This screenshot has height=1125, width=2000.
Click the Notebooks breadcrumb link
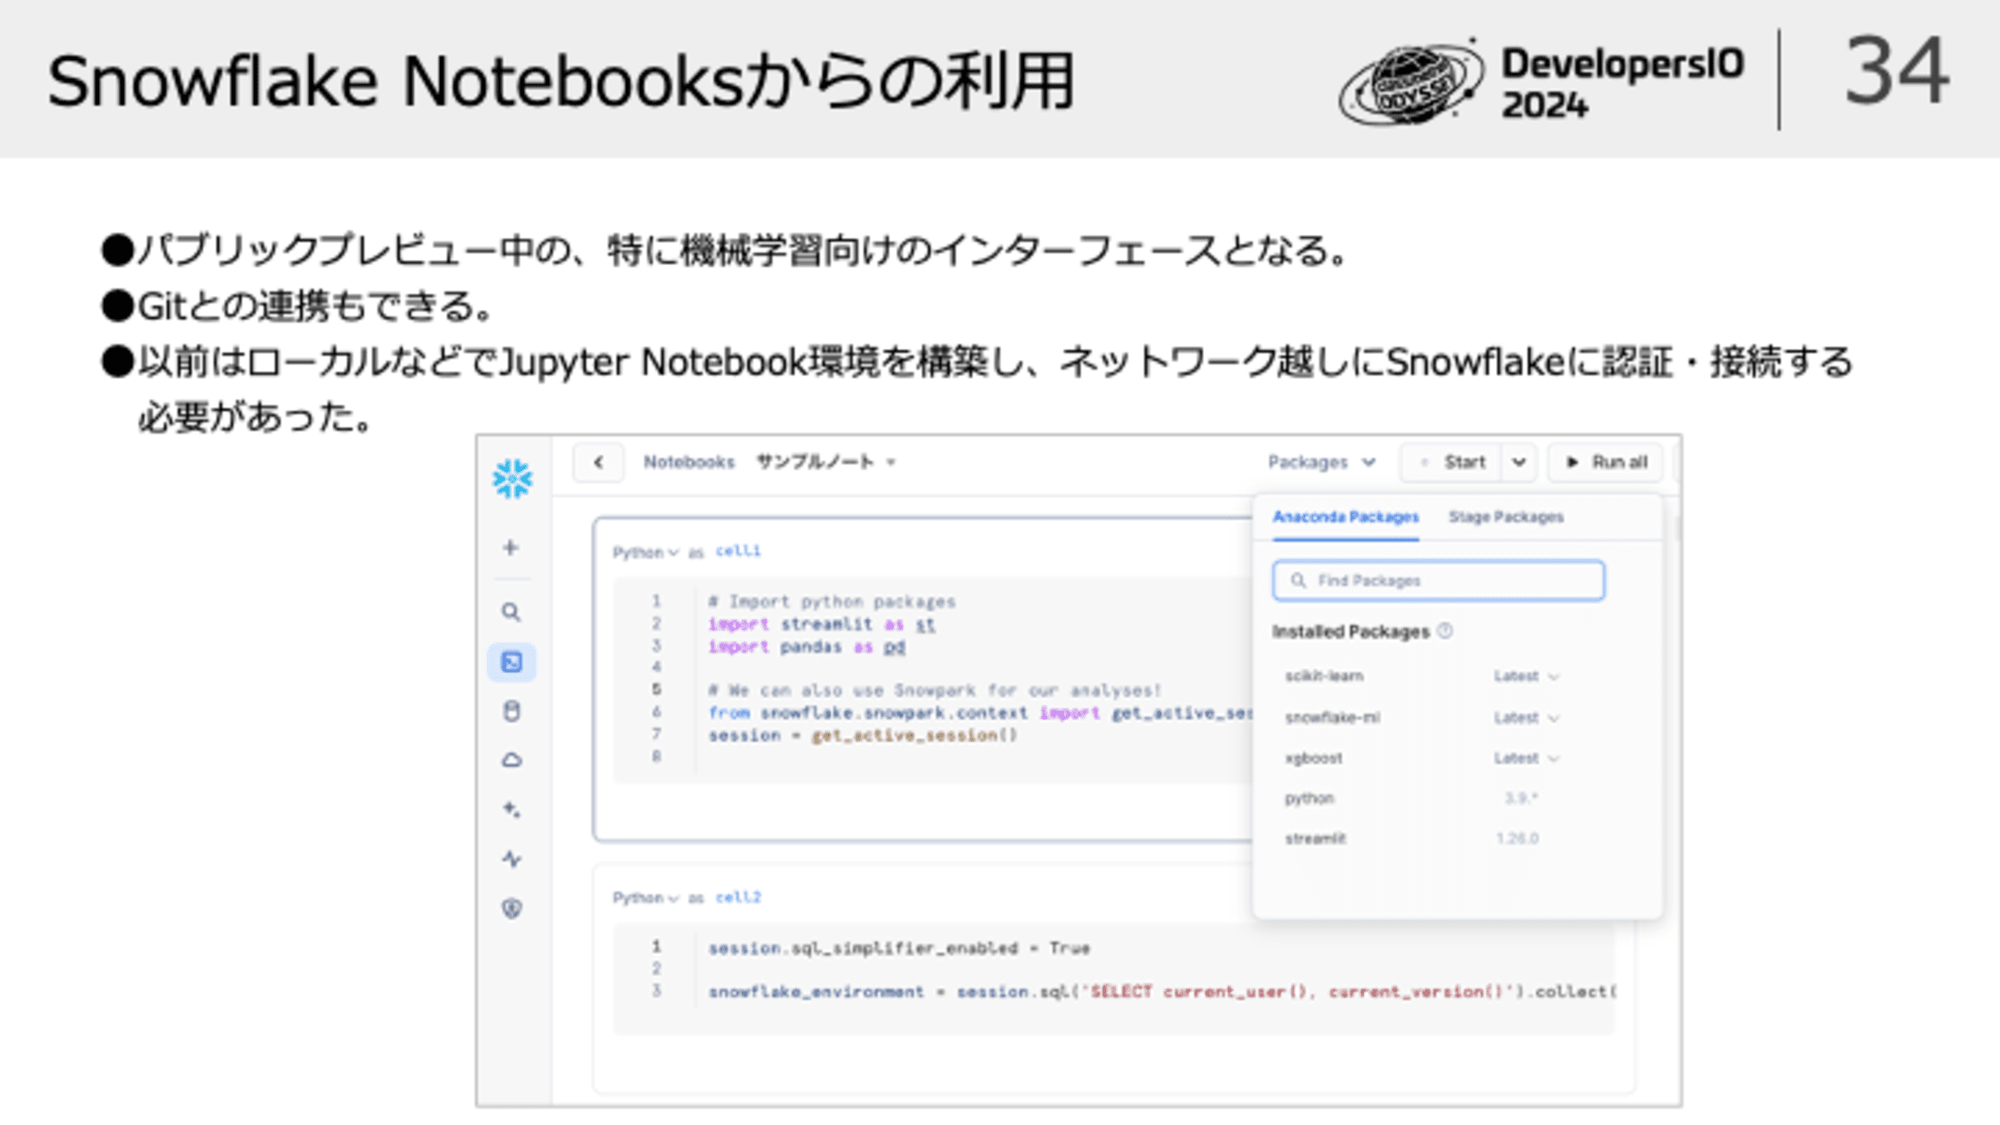point(689,462)
